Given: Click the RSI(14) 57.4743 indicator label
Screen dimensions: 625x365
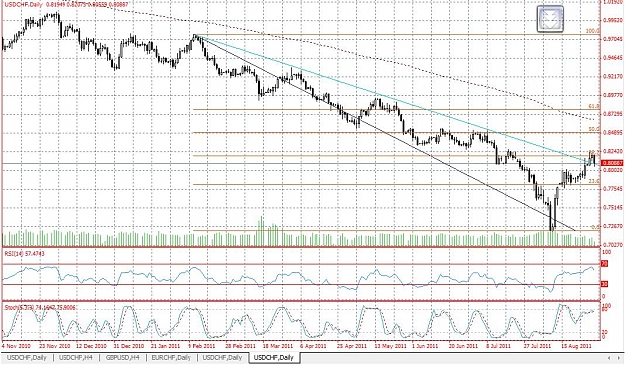Looking at the screenshot, I should coord(25,253).
